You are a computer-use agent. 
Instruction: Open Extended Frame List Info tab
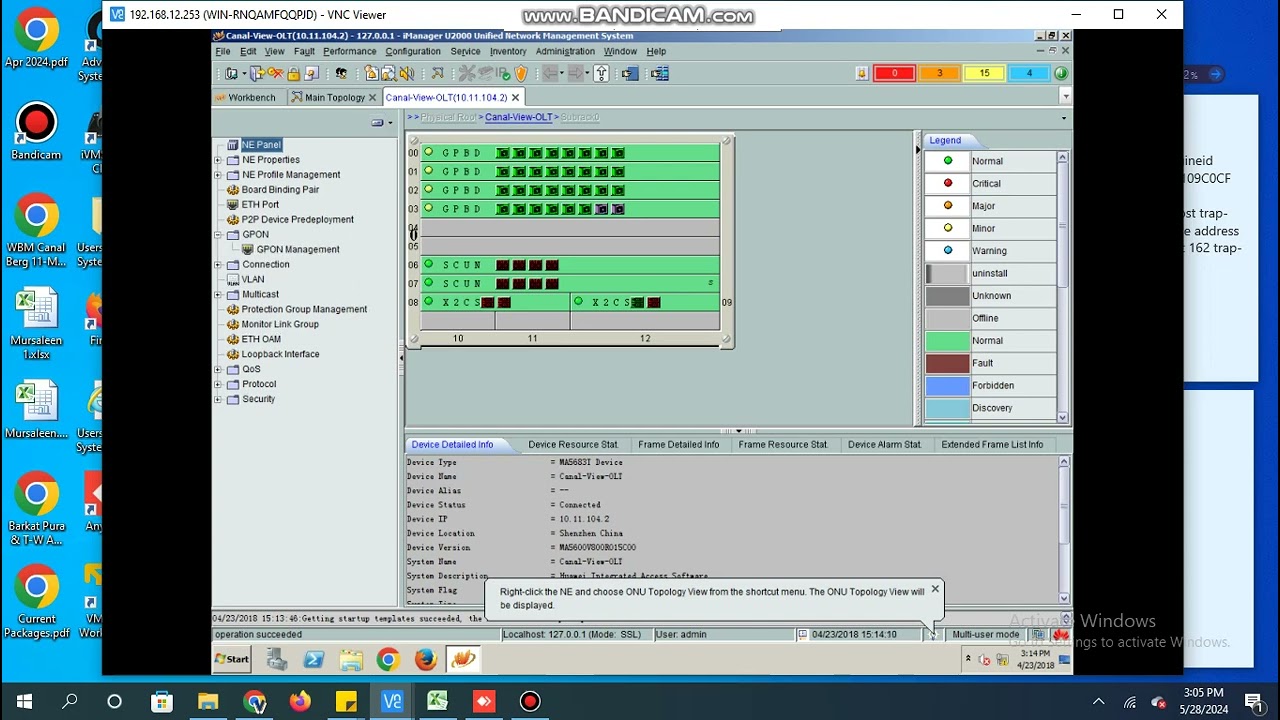tap(992, 444)
